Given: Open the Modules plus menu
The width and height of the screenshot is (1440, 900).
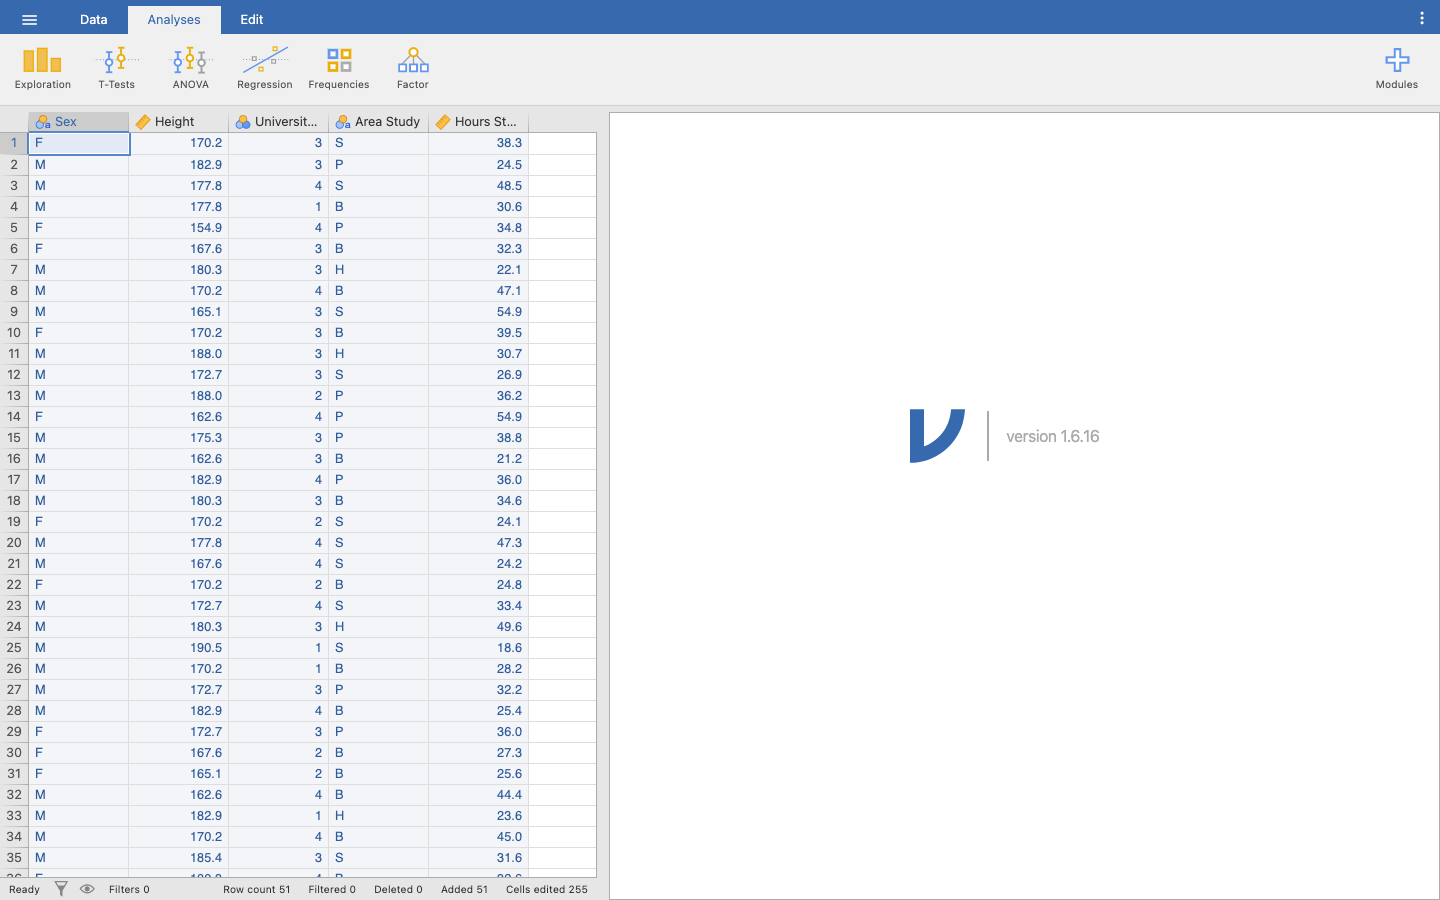Looking at the screenshot, I should click(1397, 68).
